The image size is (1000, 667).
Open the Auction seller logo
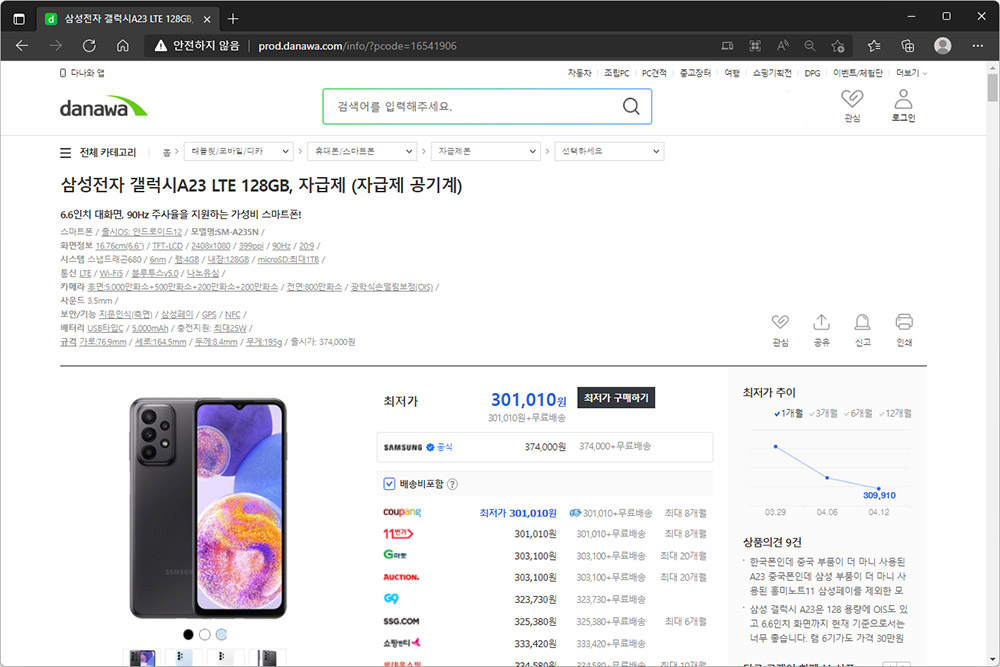coord(401,577)
